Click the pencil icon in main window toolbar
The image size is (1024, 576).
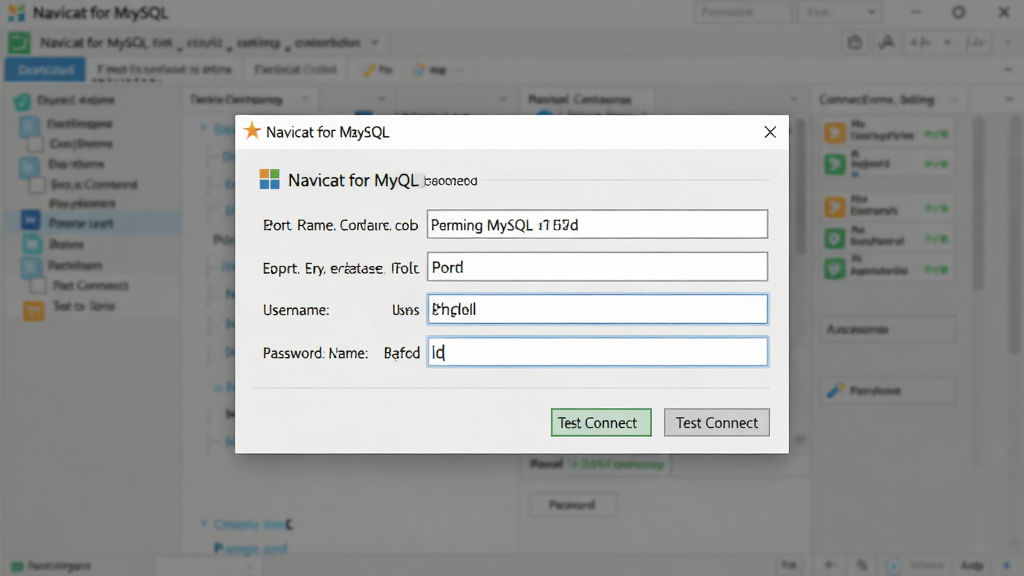[370, 70]
